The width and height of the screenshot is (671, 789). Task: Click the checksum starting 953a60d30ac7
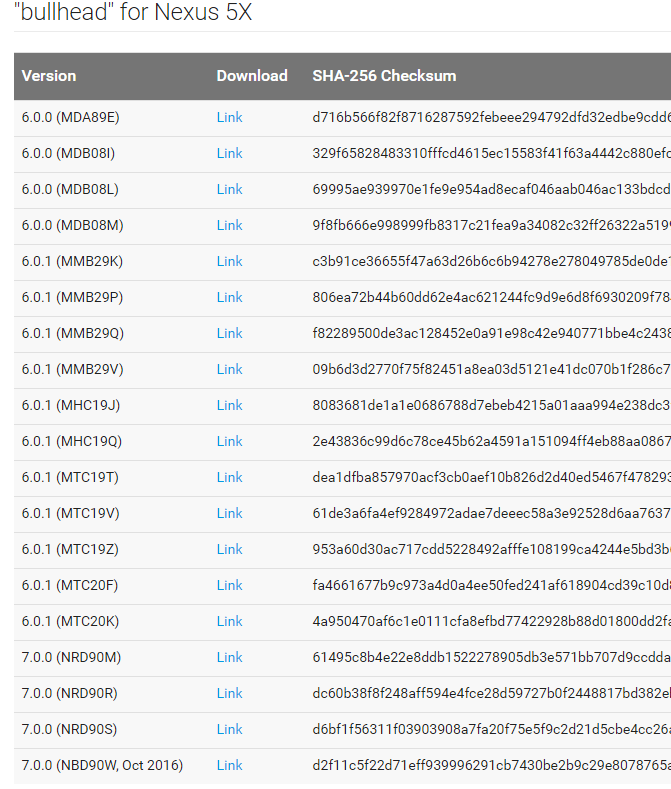(x=492, y=549)
